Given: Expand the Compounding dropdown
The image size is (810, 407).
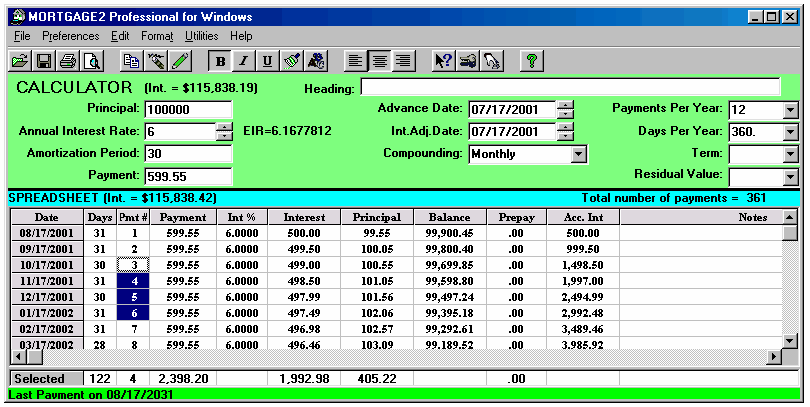Looking at the screenshot, I should pos(578,154).
